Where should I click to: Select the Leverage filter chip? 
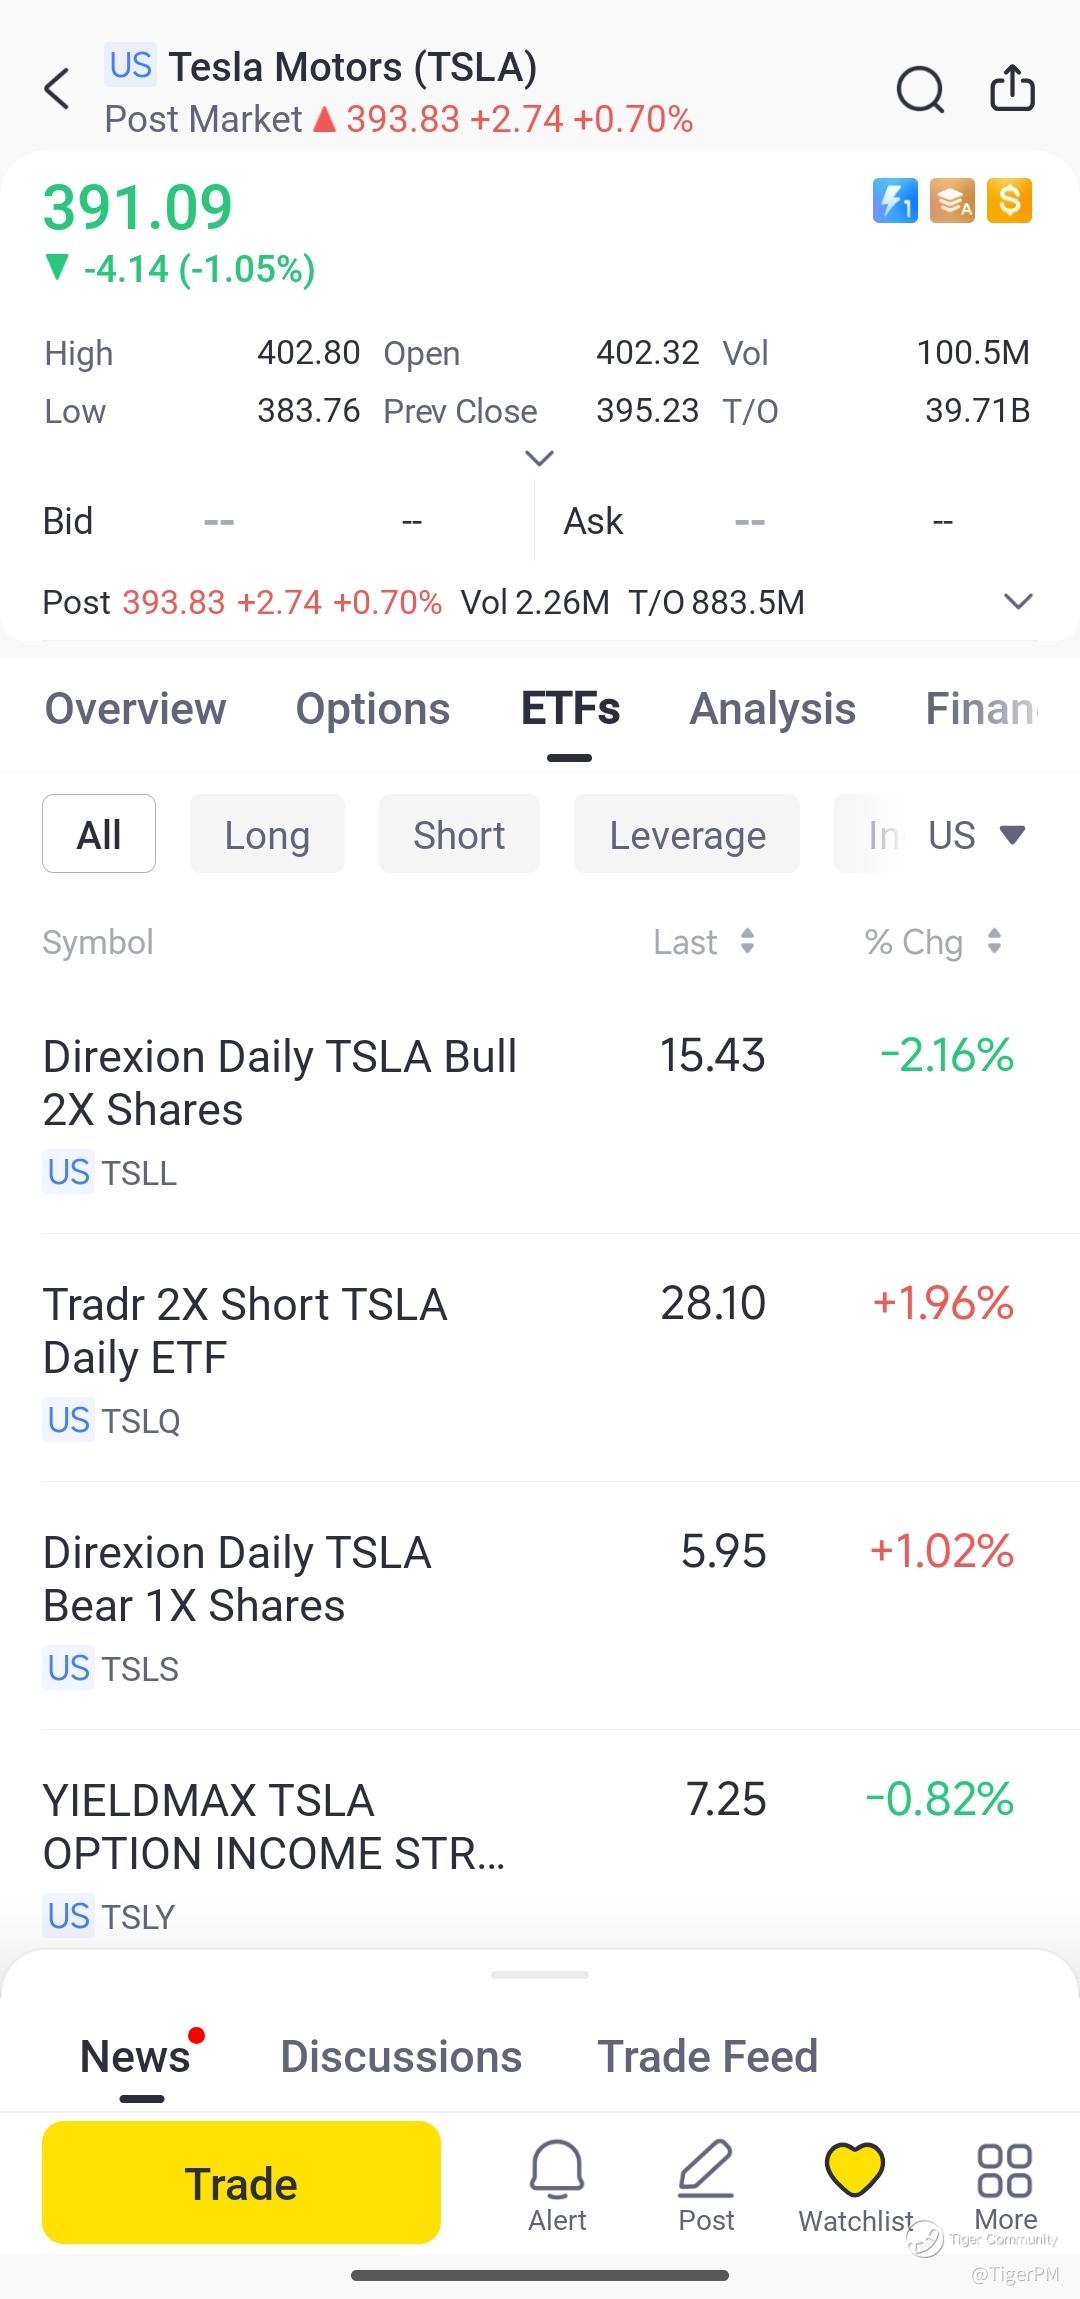pyautogui.click(x=687, y=834)
